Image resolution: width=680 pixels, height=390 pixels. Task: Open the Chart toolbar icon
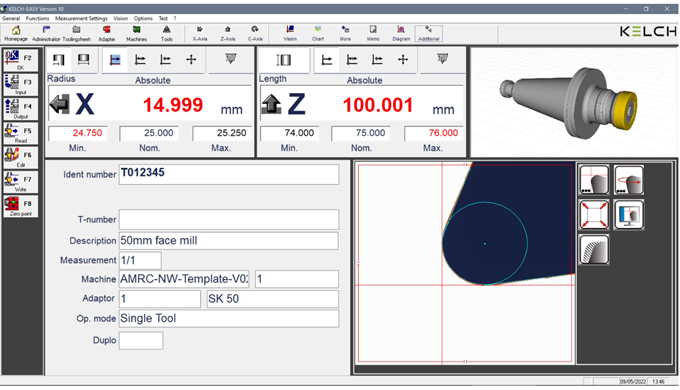coord(318,34)
